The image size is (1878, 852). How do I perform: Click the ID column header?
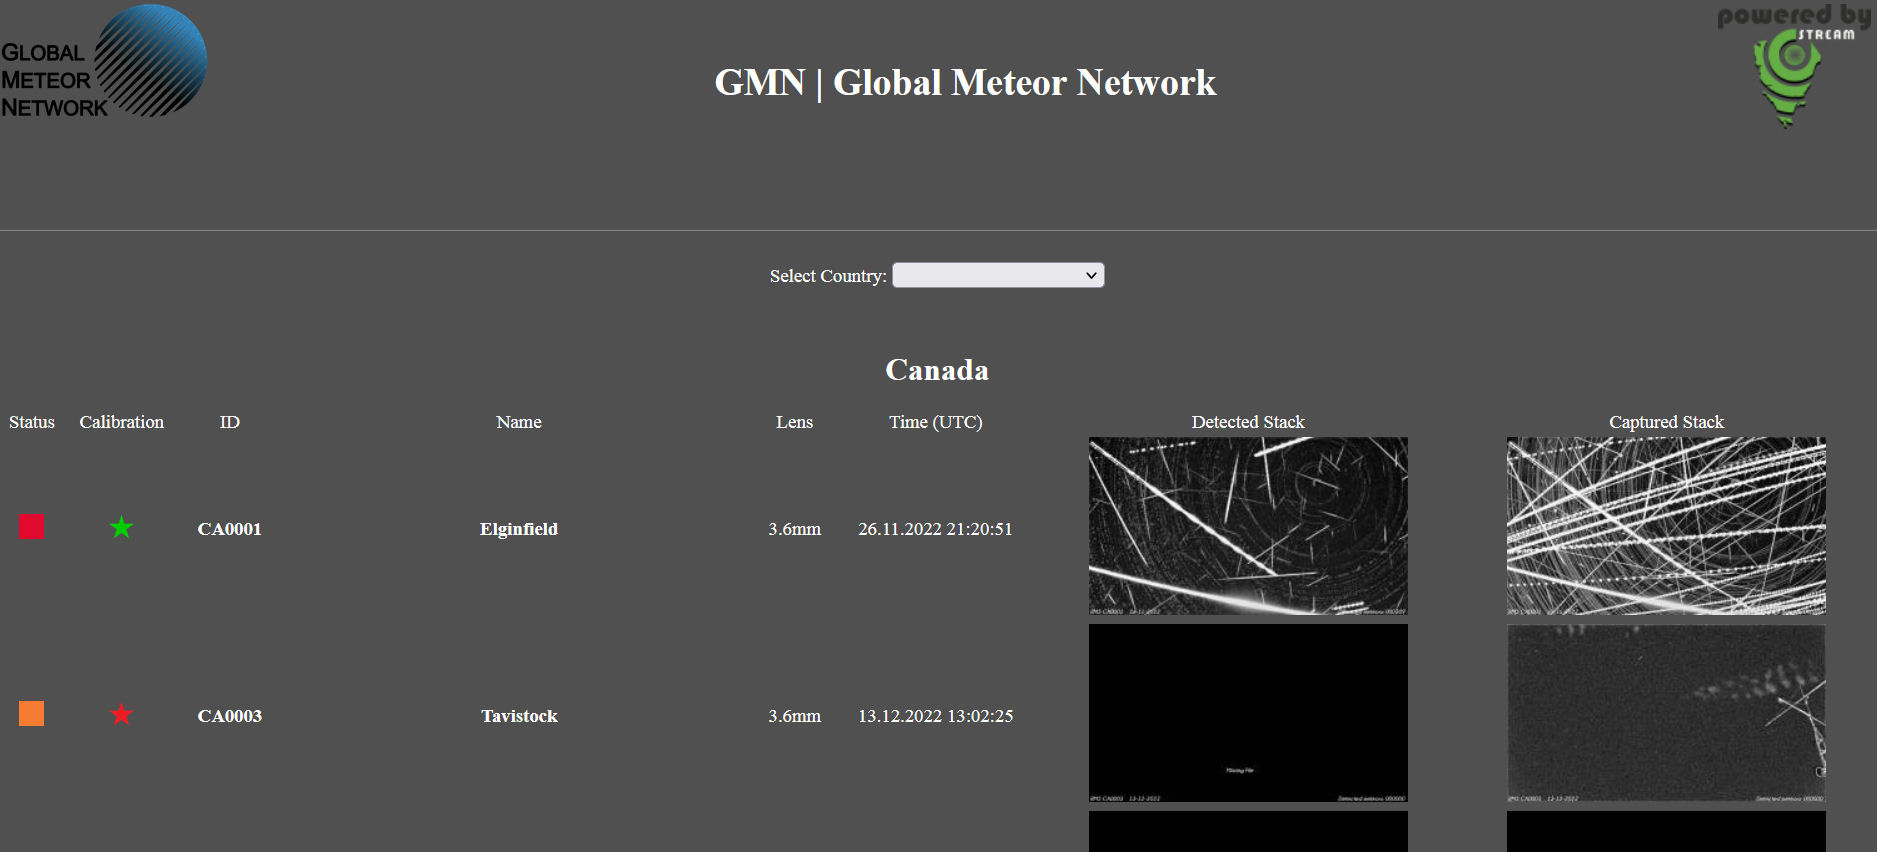[x=230, y=422]
